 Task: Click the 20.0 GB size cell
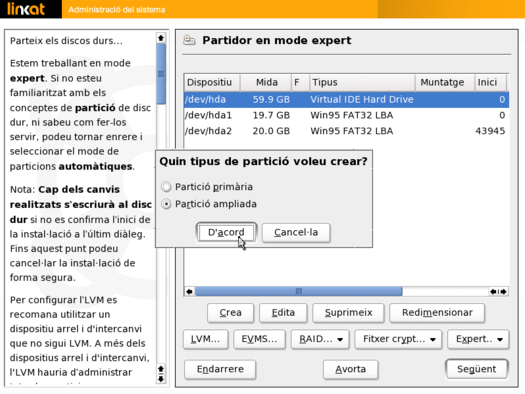click(x=271, y=131)
